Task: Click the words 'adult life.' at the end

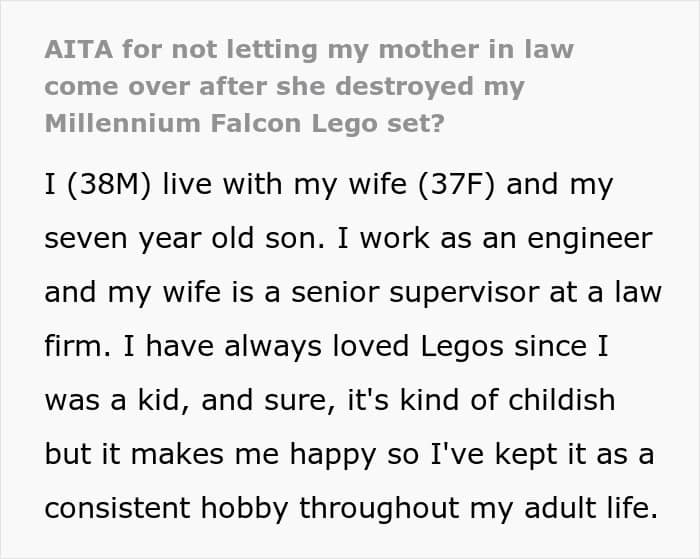Action: (x=591, y=508)
